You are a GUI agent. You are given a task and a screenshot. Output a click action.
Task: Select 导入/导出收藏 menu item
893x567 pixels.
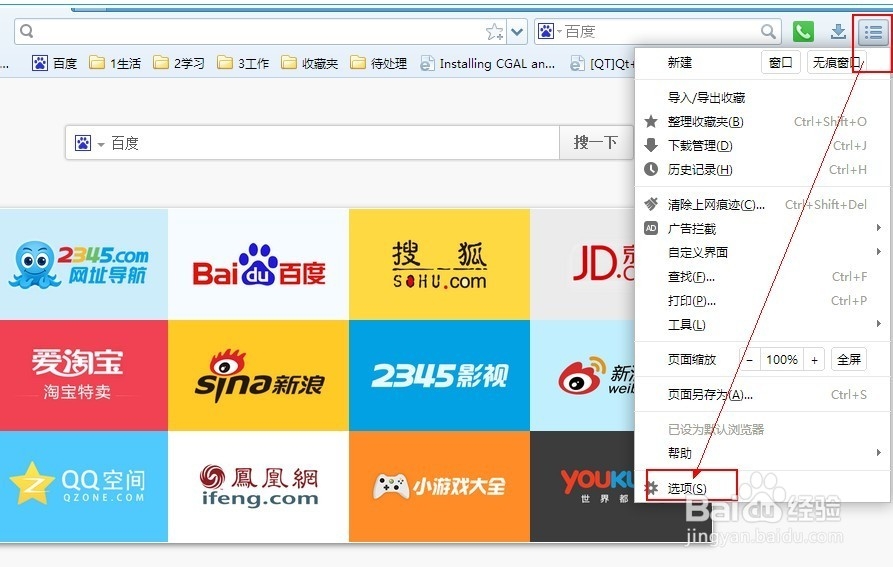pos(762,98)
